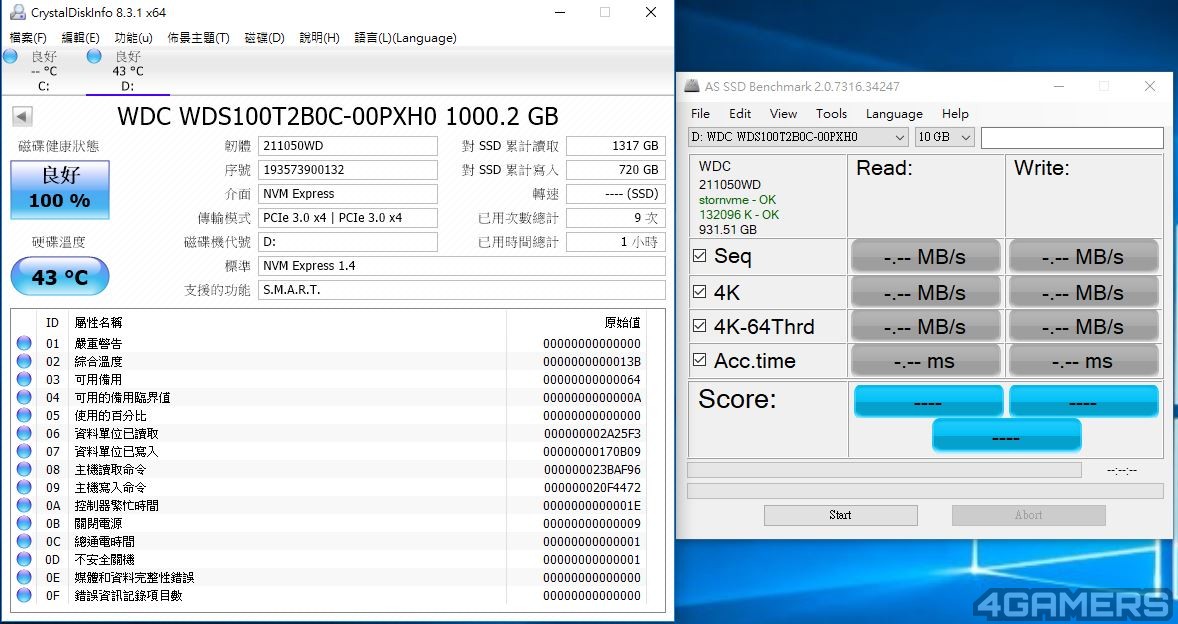Open the Tools menu in AS SSD Benchmark

(832, 113)
